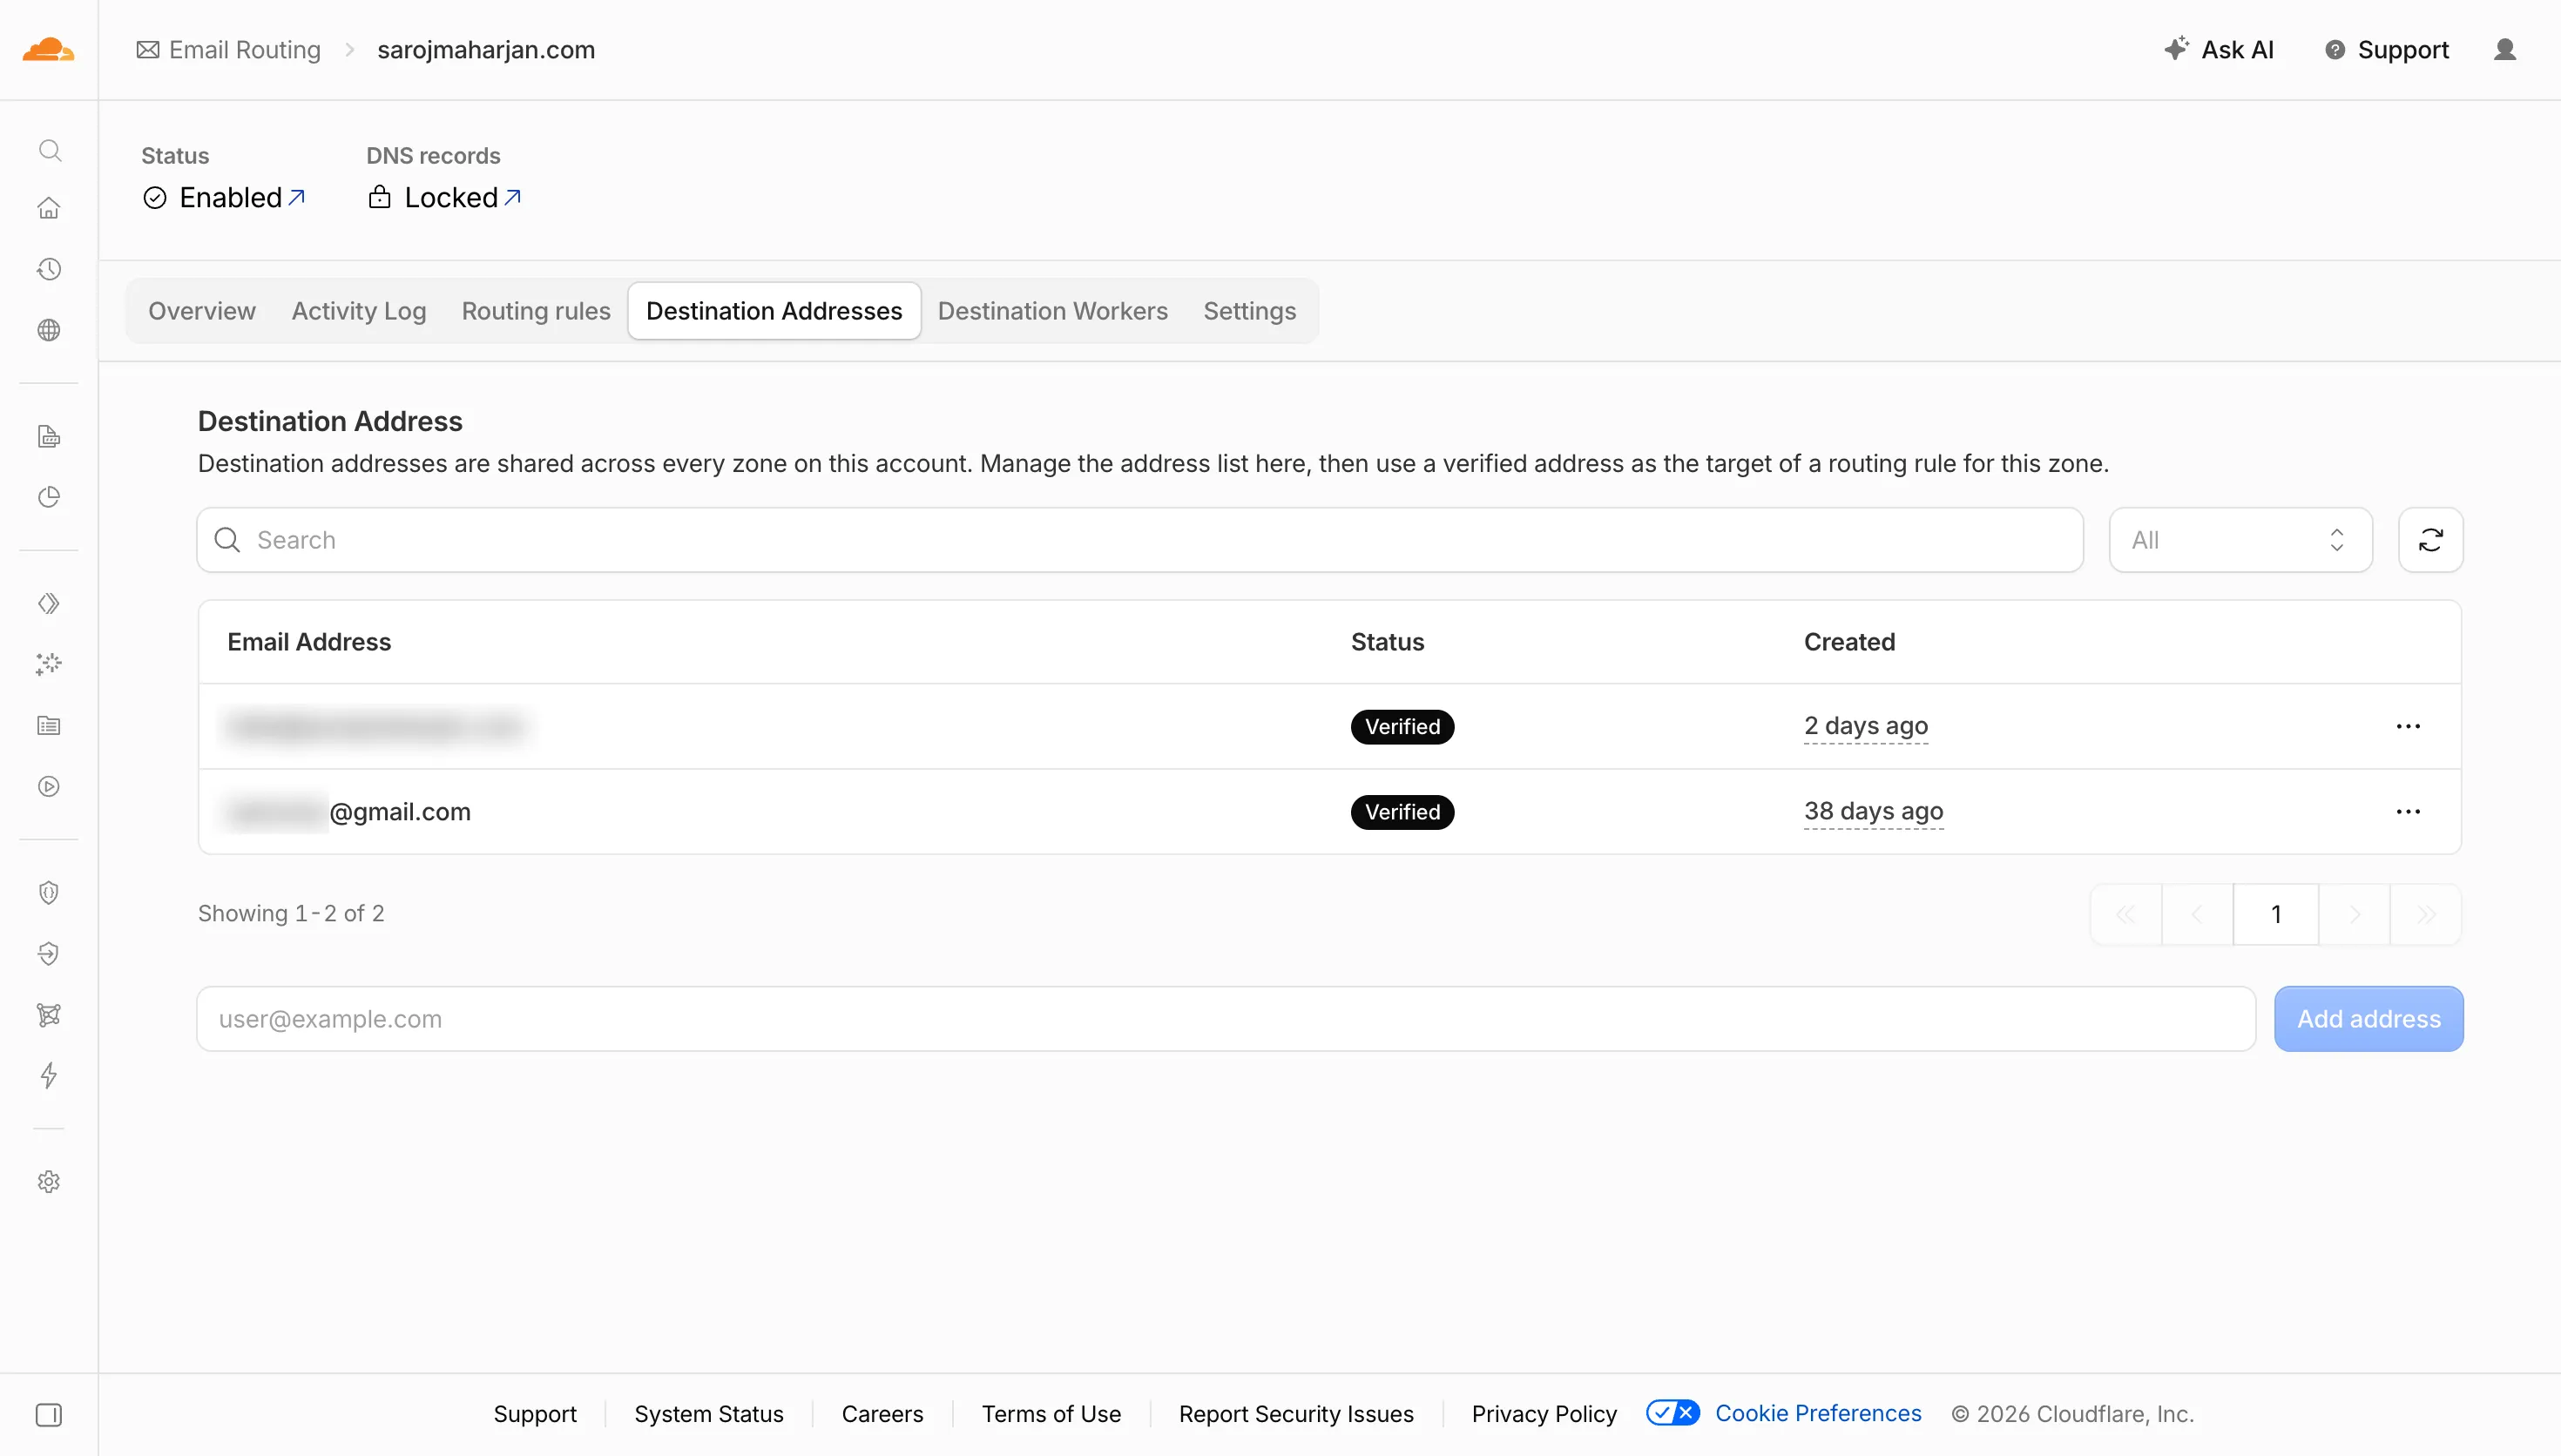Open the network nodes icon in sidebar
Image resolution: width=2561 pixels, height=1456 pixels.
click(x=49, y=1014)
